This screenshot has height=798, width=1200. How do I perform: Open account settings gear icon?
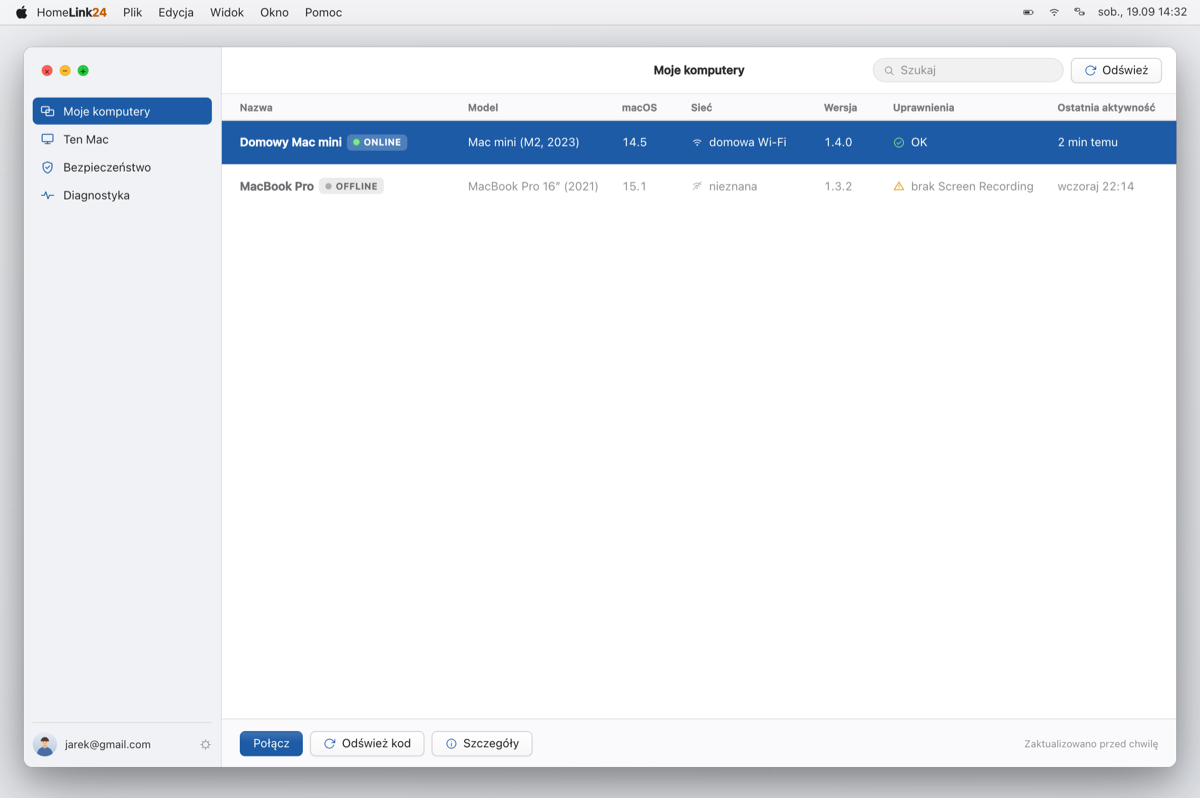[x=205, y=744]
